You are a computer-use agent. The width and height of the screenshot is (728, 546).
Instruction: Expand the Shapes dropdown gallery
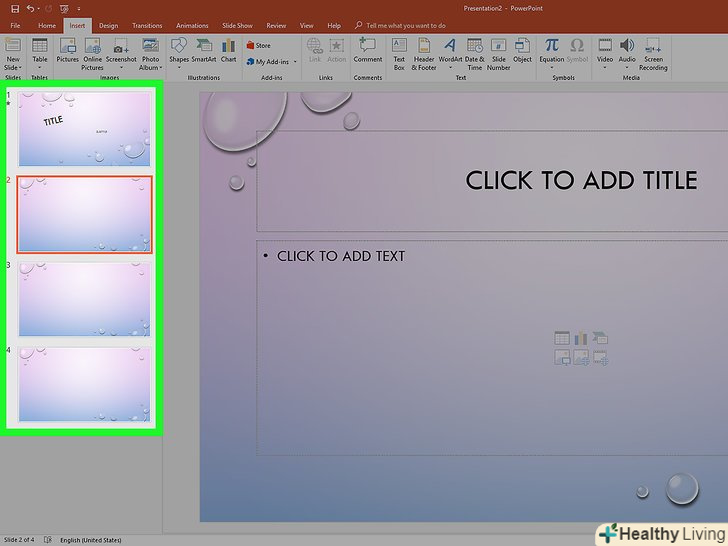click(178, 68)
